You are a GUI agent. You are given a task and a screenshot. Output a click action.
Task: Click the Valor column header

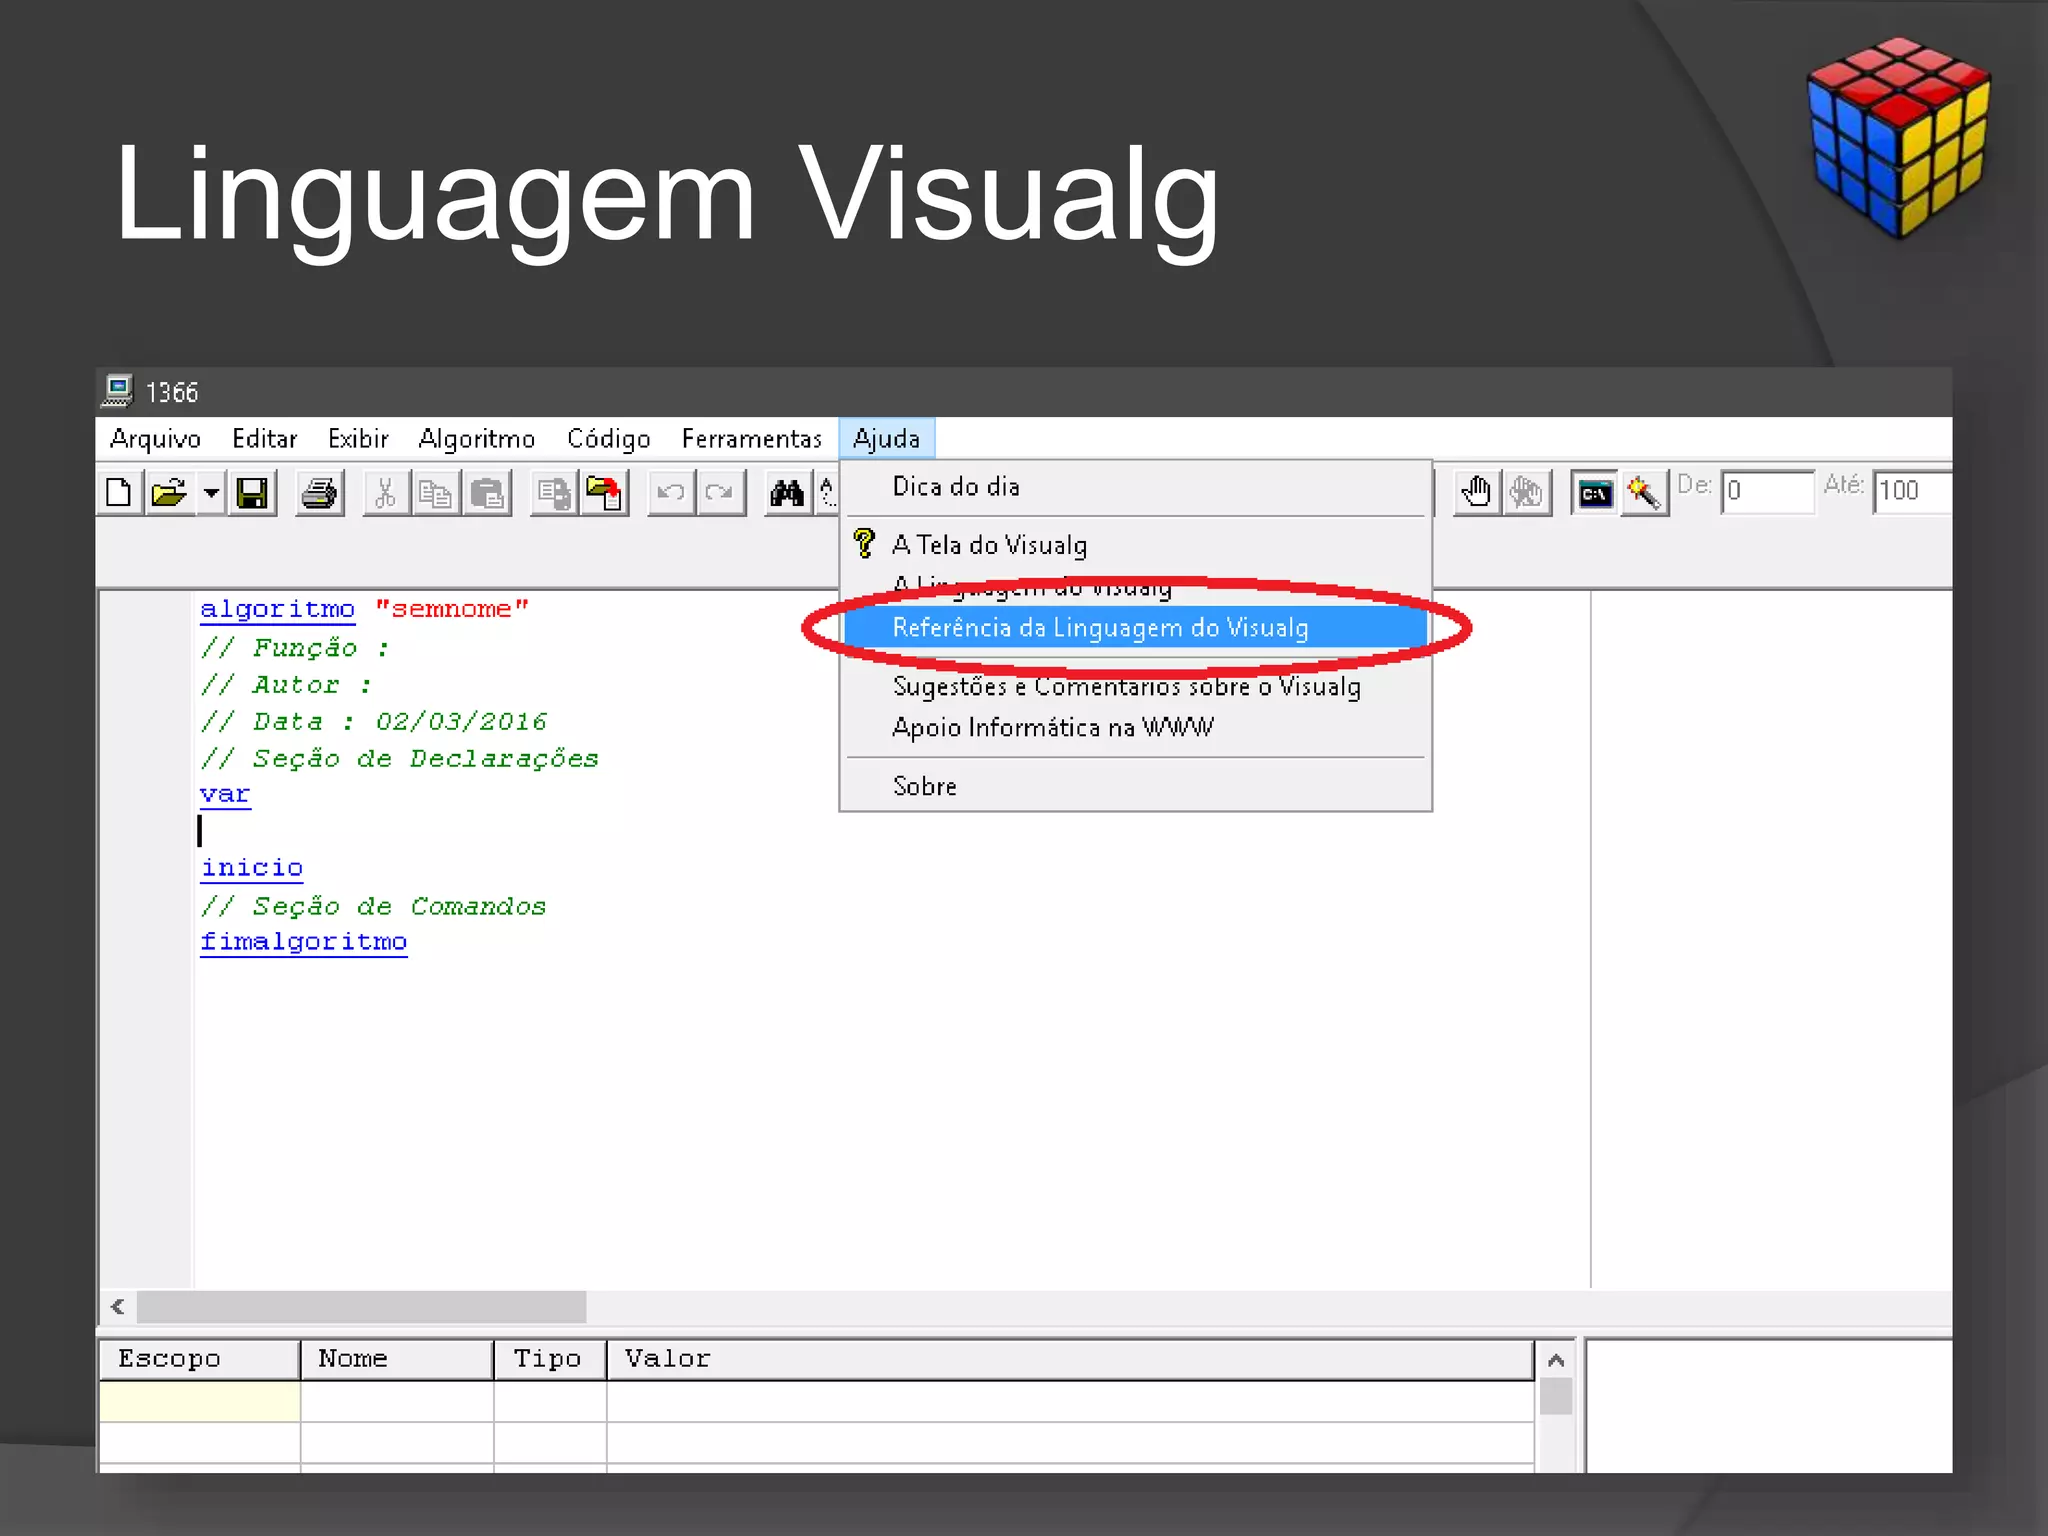[1070, 1360]
